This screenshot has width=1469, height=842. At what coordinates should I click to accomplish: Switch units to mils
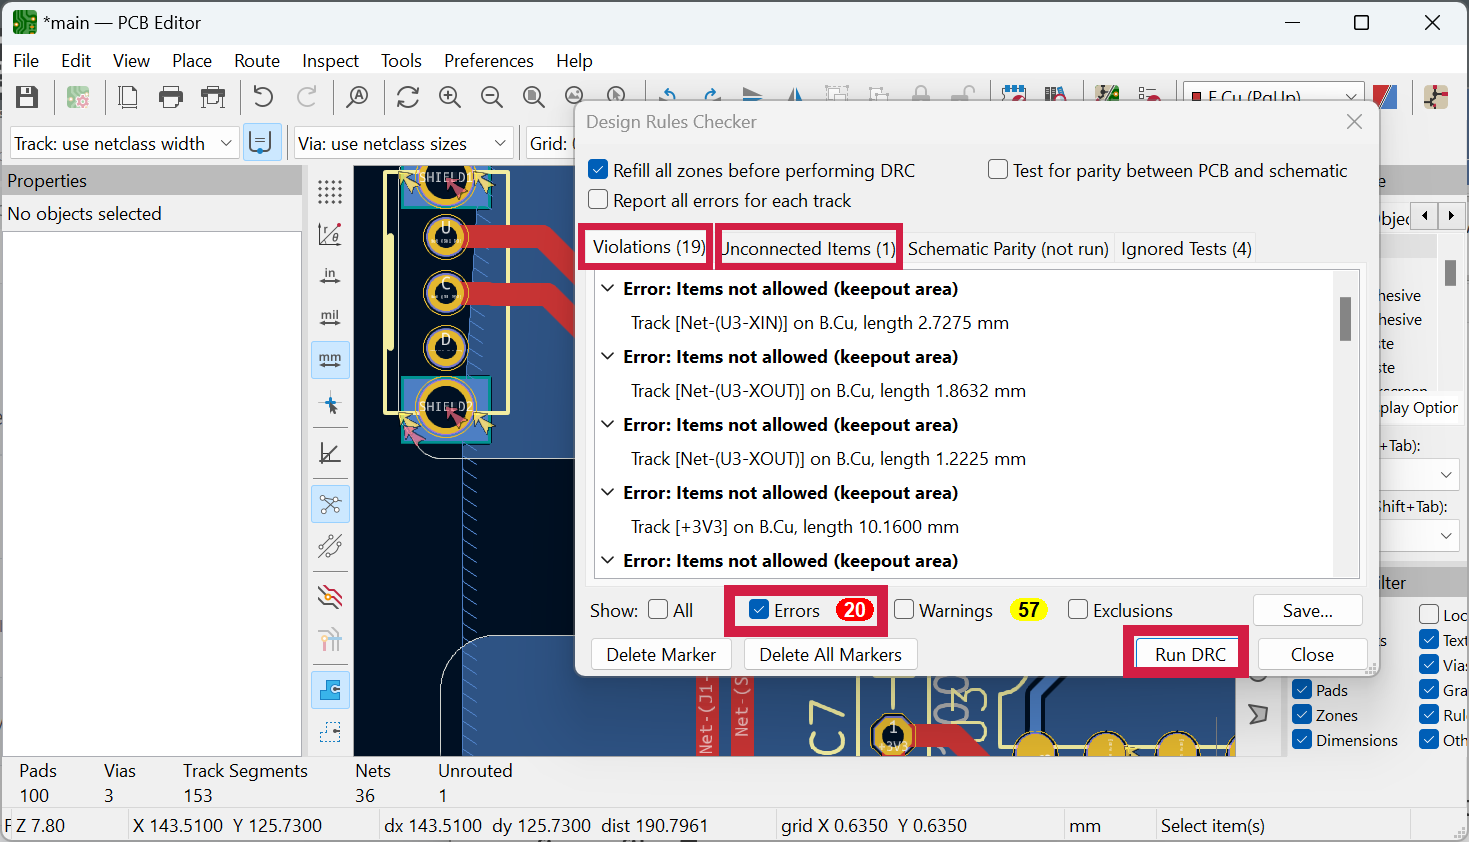coord(330,317)
